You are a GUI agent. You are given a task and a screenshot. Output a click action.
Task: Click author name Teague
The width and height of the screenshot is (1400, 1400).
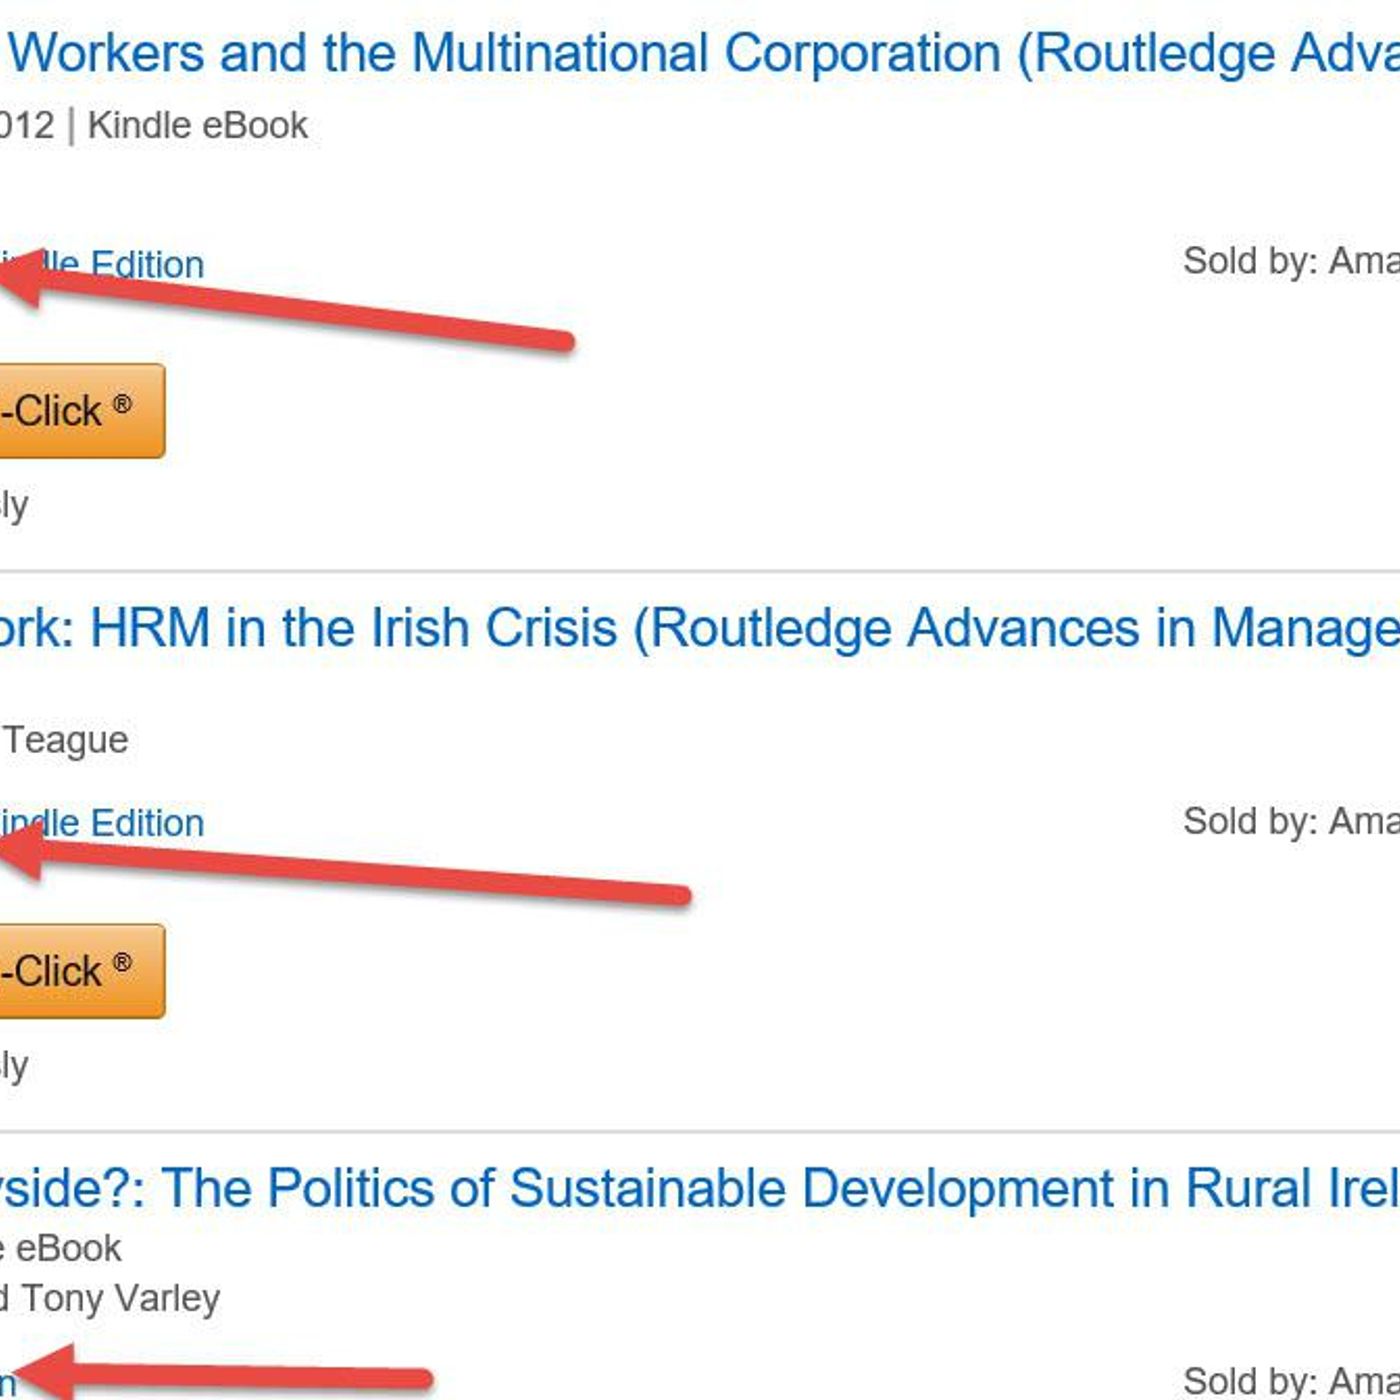(66, 740)
